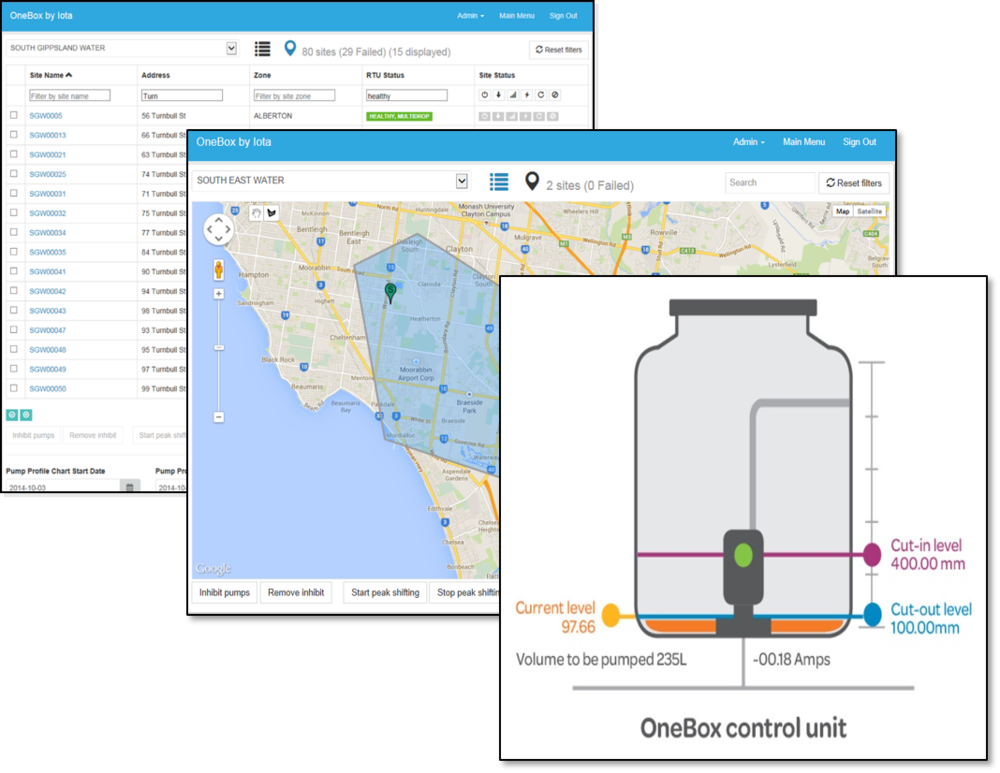Tick the checkbox for site SGW0005
The image size is (1000, 773).
point(14,116)
